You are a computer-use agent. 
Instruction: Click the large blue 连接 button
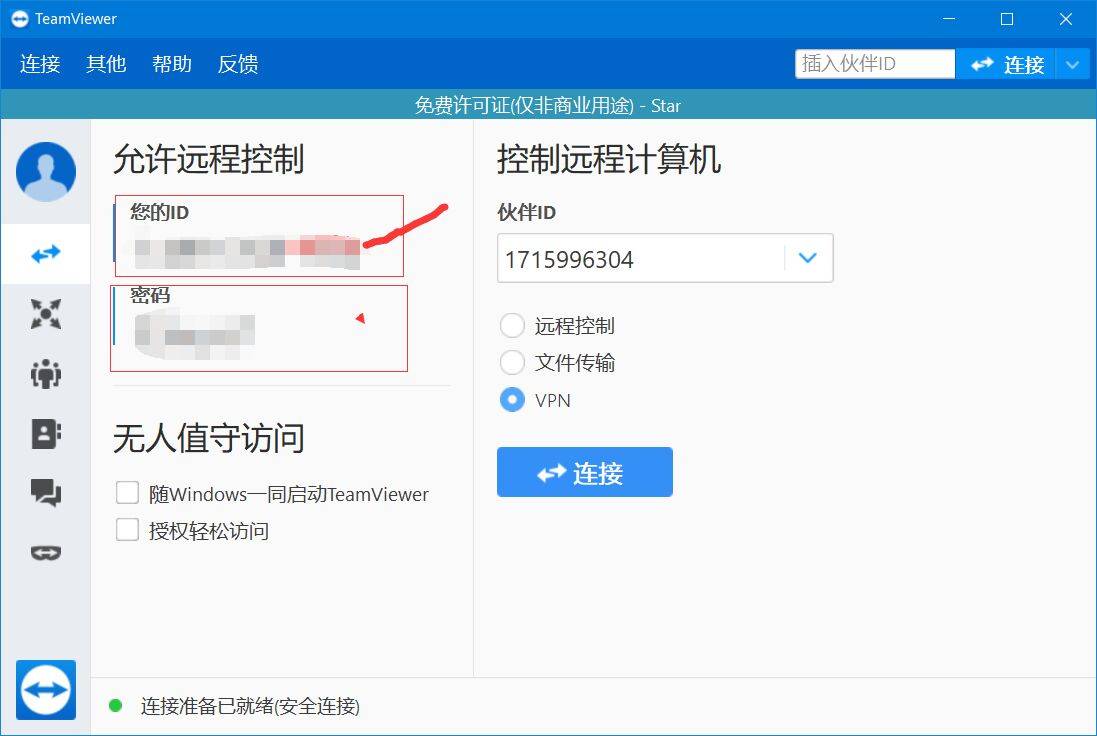585,472
